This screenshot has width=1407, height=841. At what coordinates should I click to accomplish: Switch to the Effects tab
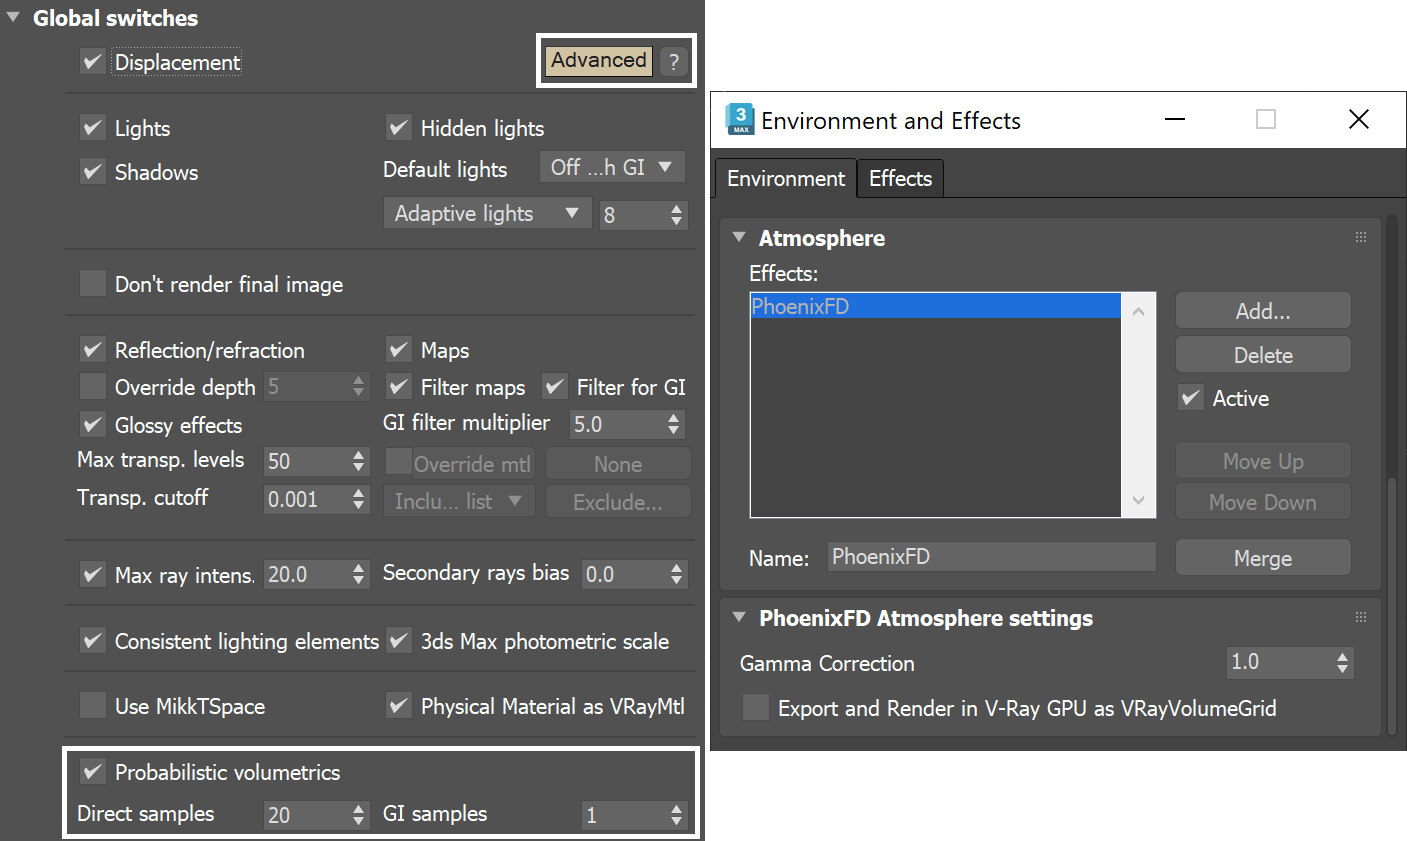click(x=900, y=178)
